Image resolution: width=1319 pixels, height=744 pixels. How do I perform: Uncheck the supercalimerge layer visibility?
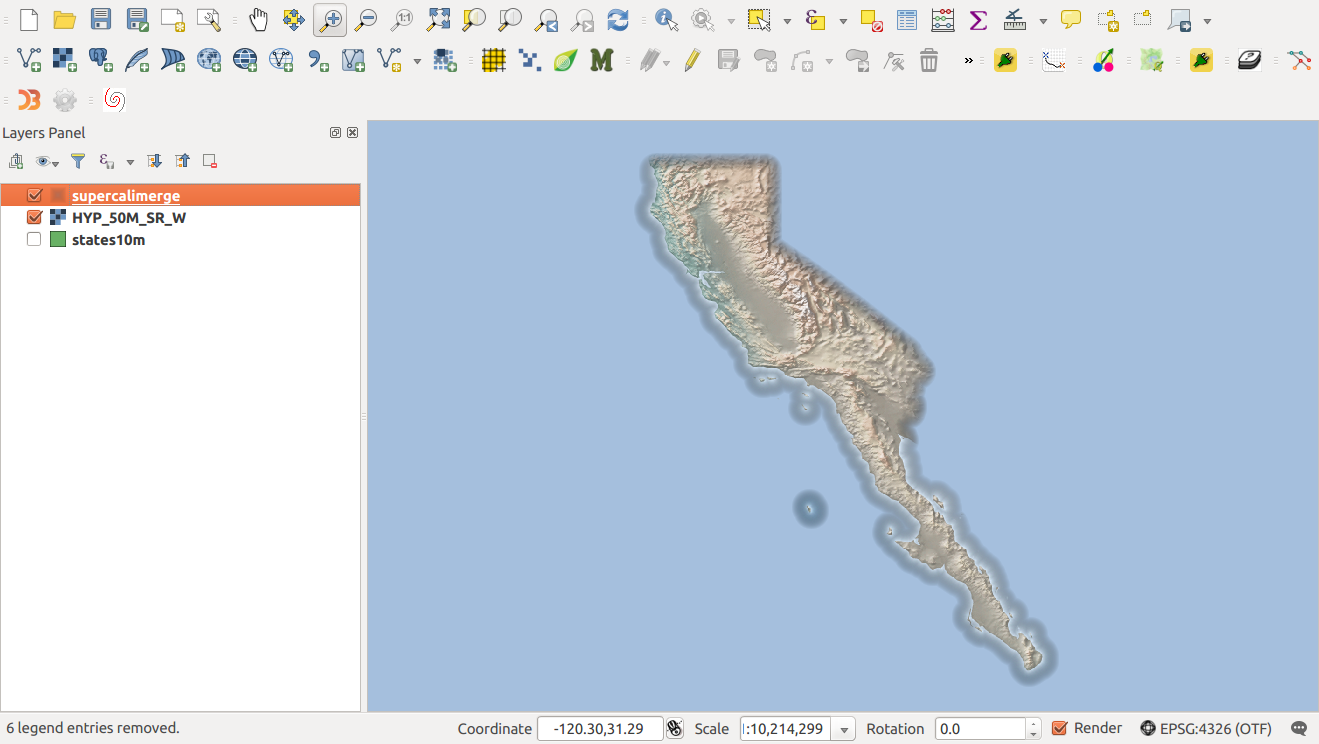coord(34,195)
